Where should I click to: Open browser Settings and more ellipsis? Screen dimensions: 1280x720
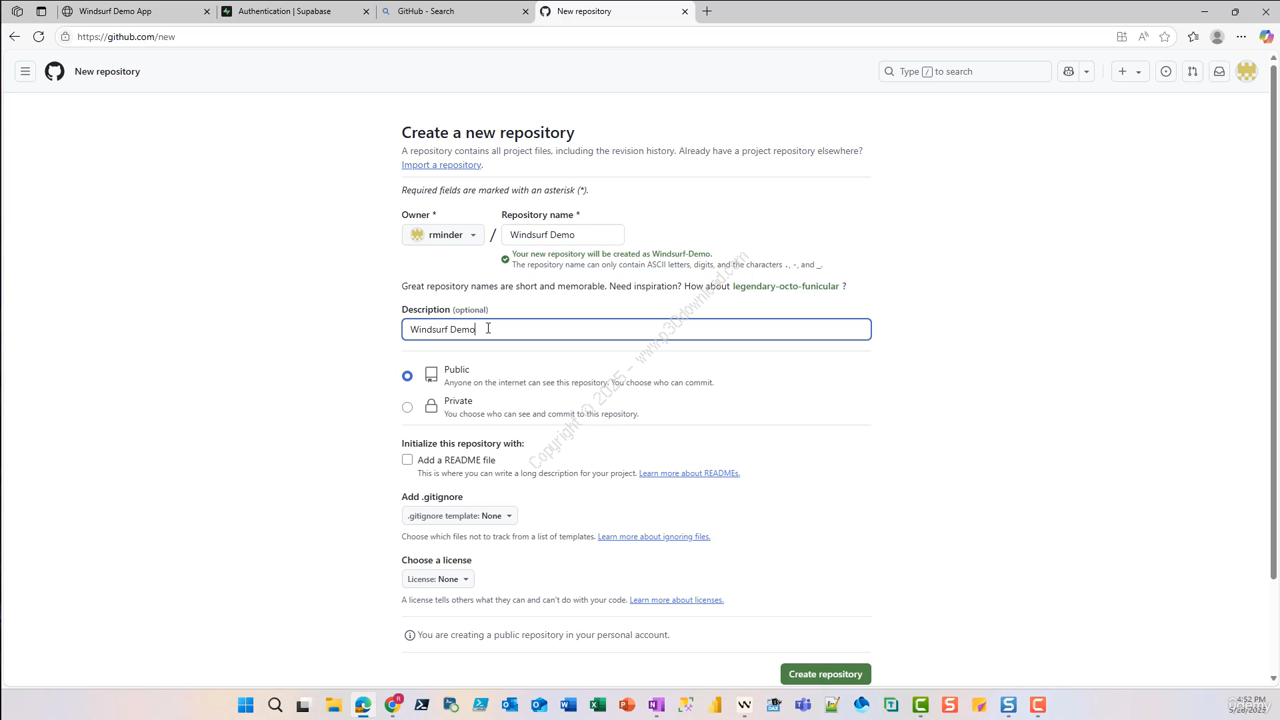click(1241, 36)
